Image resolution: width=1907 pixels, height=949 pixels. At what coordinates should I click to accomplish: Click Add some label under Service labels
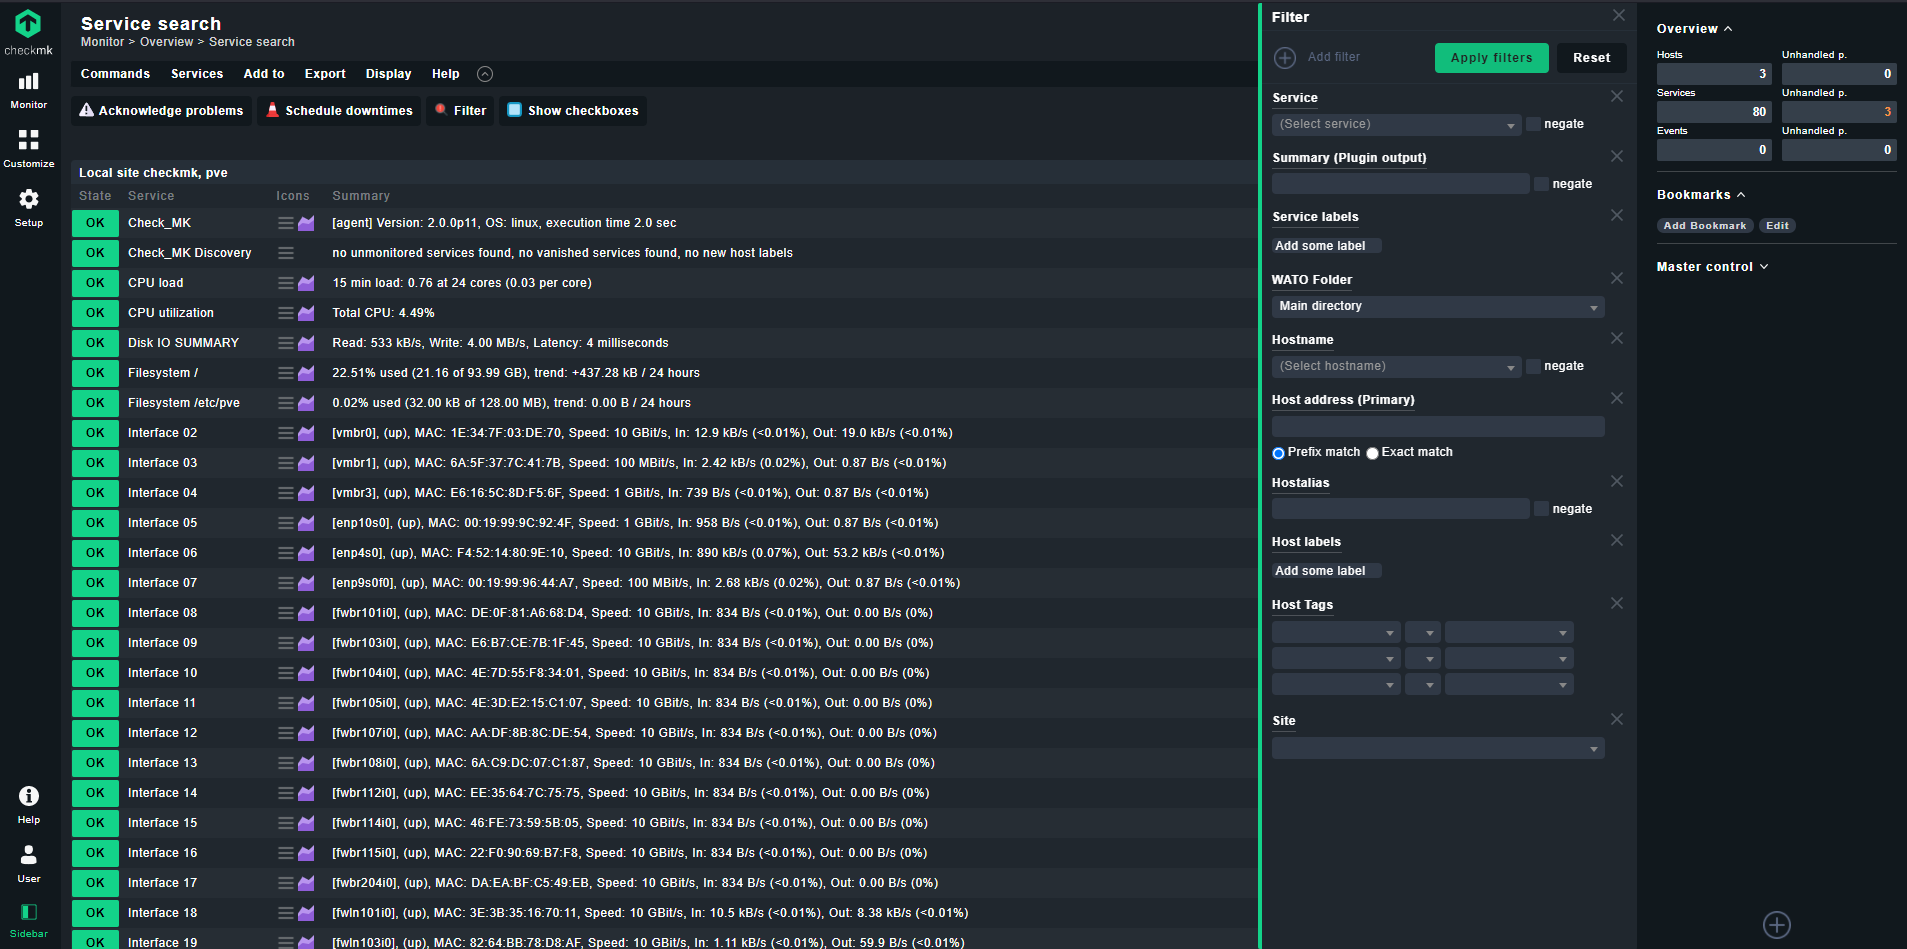[1326, 246]
